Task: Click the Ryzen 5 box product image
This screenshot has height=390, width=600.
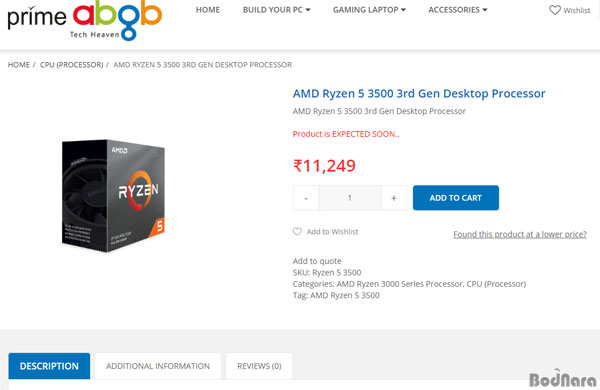Action: (x=114, y=196)
